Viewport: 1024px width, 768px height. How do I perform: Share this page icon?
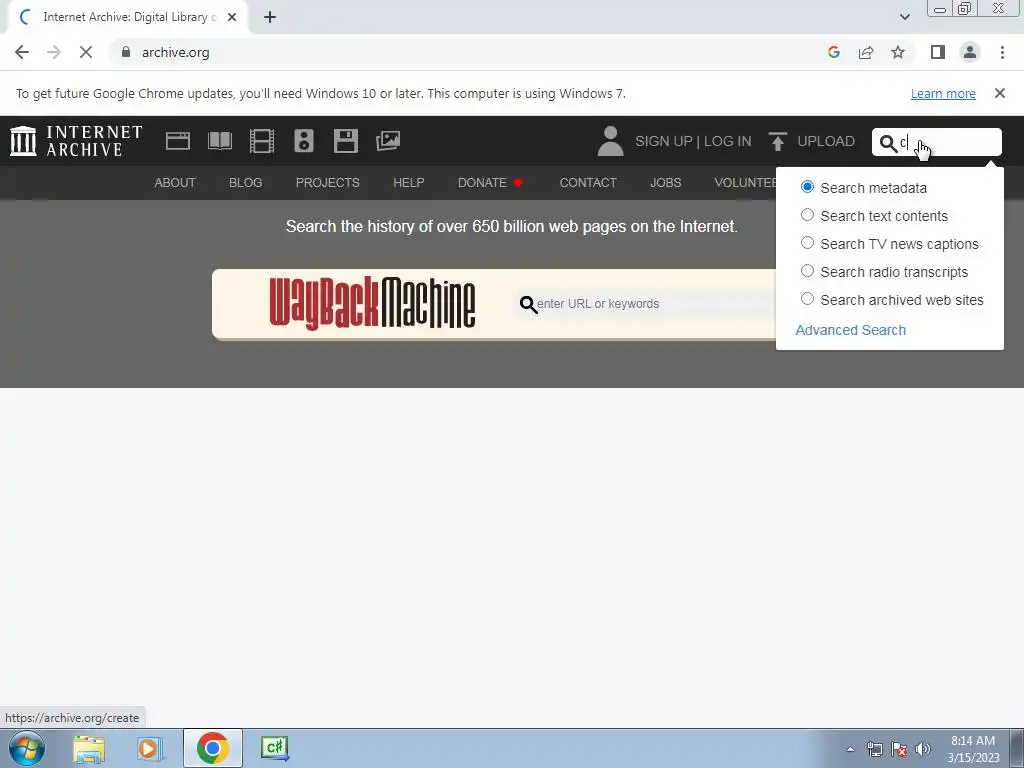tap(866, 52)
